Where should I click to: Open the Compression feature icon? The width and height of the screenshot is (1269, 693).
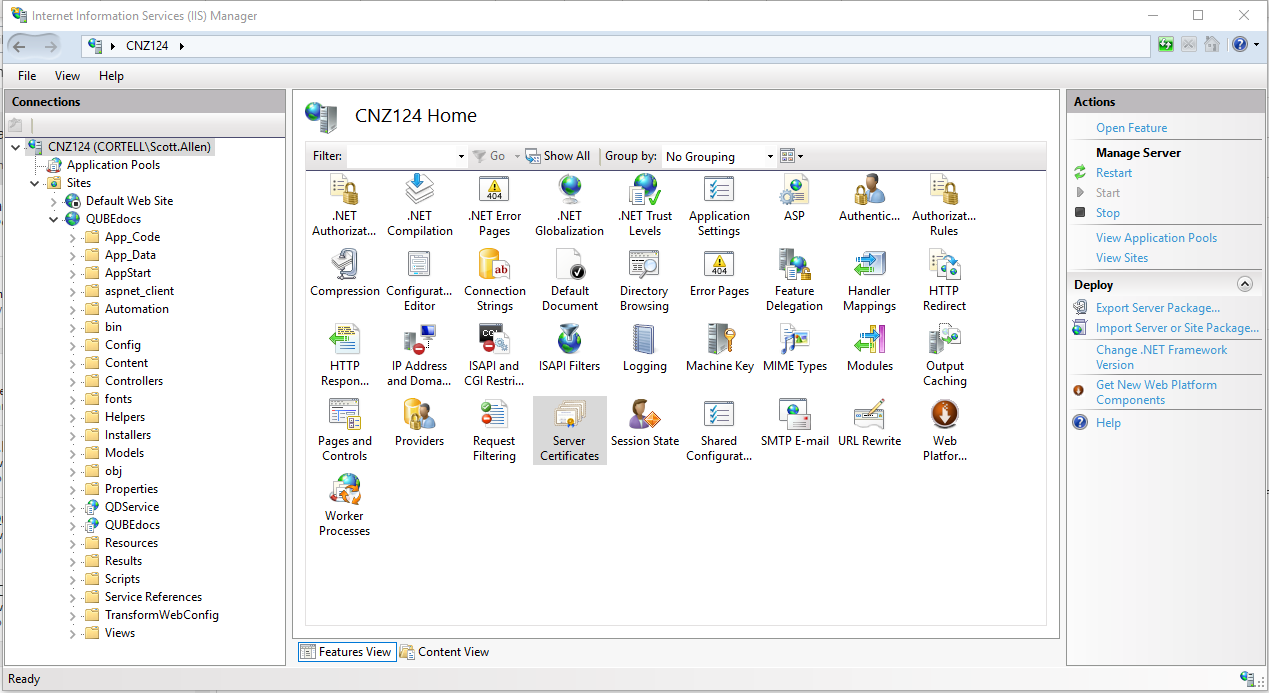coord(344,272)
